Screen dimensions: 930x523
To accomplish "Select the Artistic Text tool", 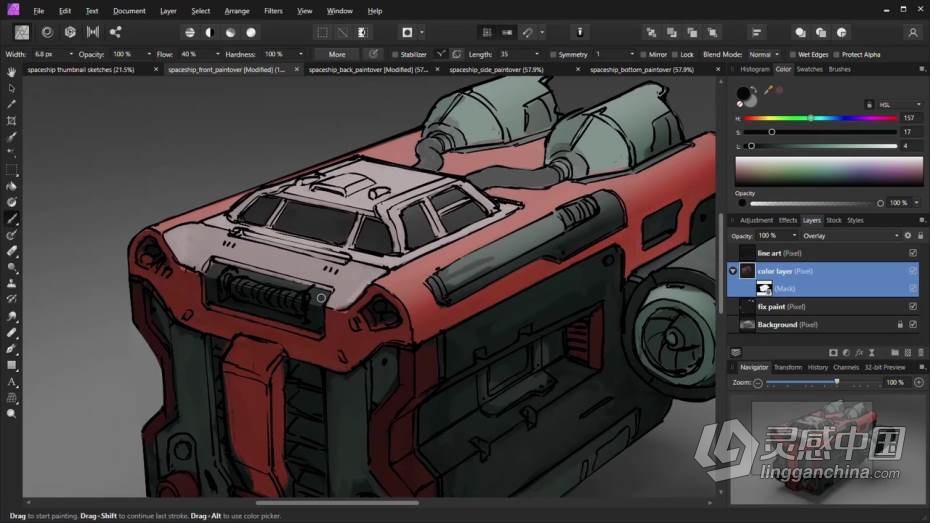I will 11,382.
